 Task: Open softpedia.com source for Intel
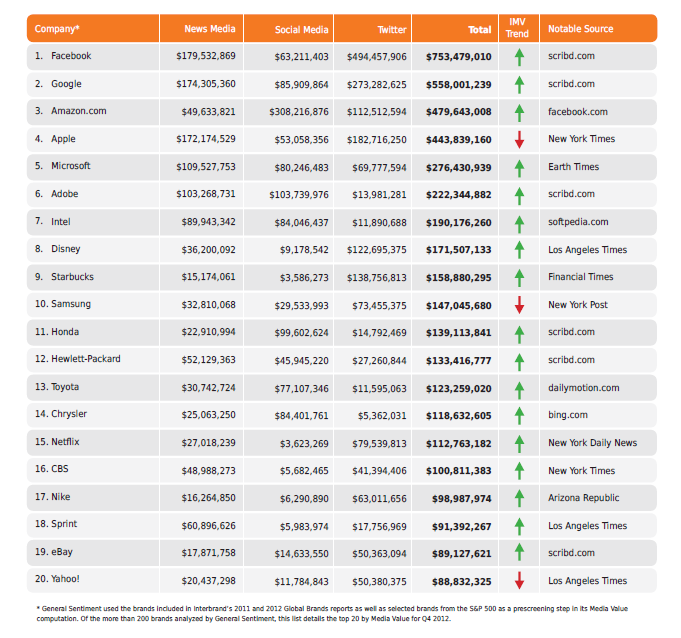coord(578,222)
